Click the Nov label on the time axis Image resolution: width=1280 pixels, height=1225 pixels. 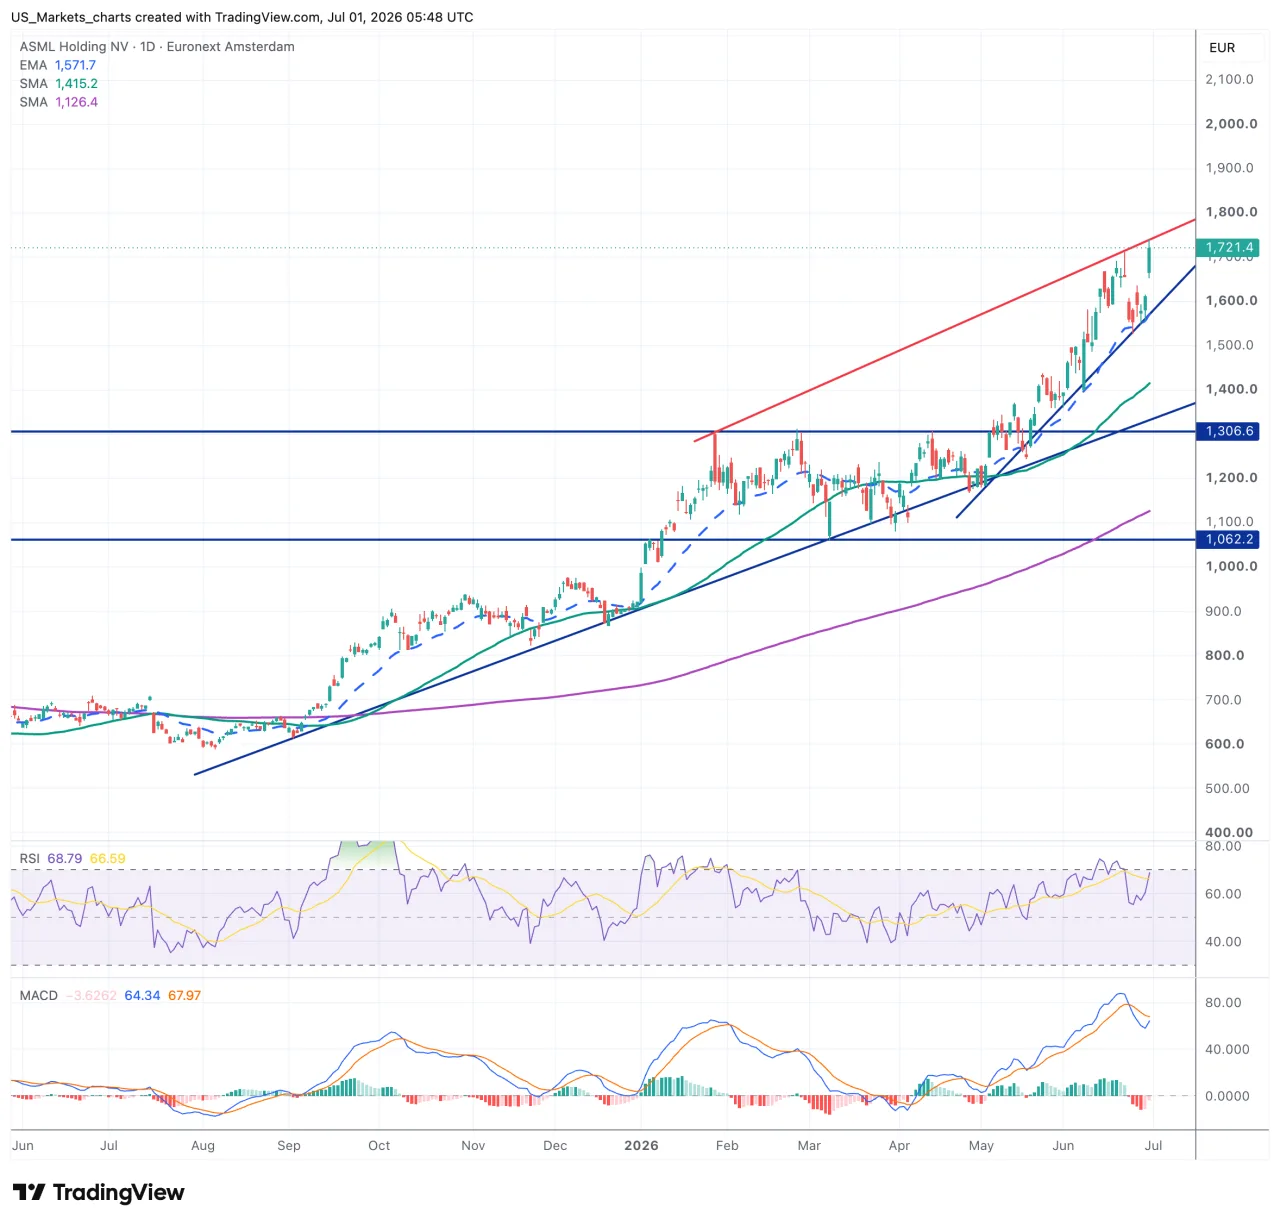473,1146
